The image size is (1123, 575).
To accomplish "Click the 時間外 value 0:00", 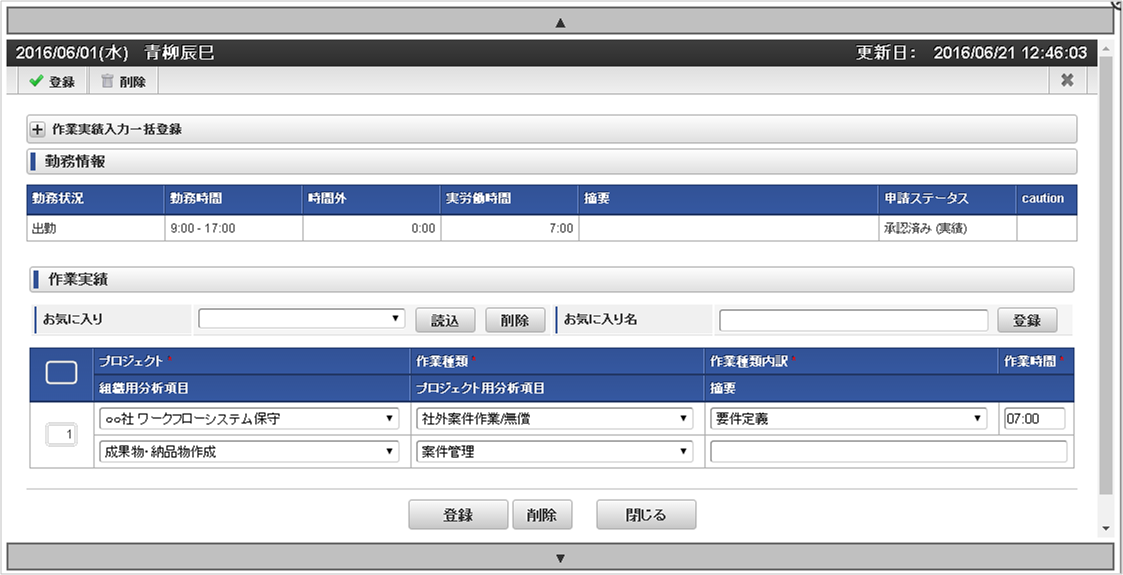I will [372, 228].
